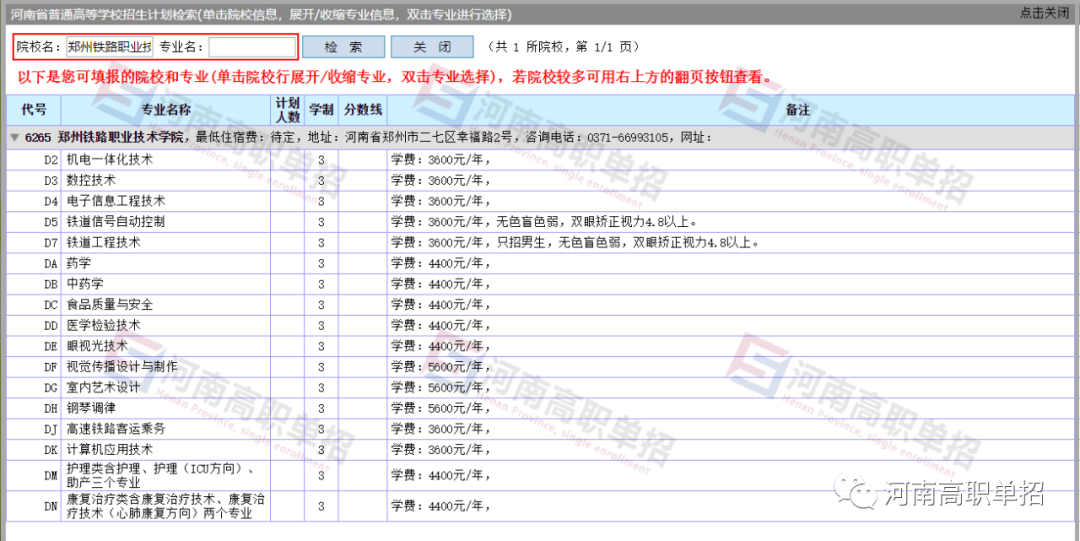
Task: Click 点击关闭 in the title bar
Action: point(1043,13)
